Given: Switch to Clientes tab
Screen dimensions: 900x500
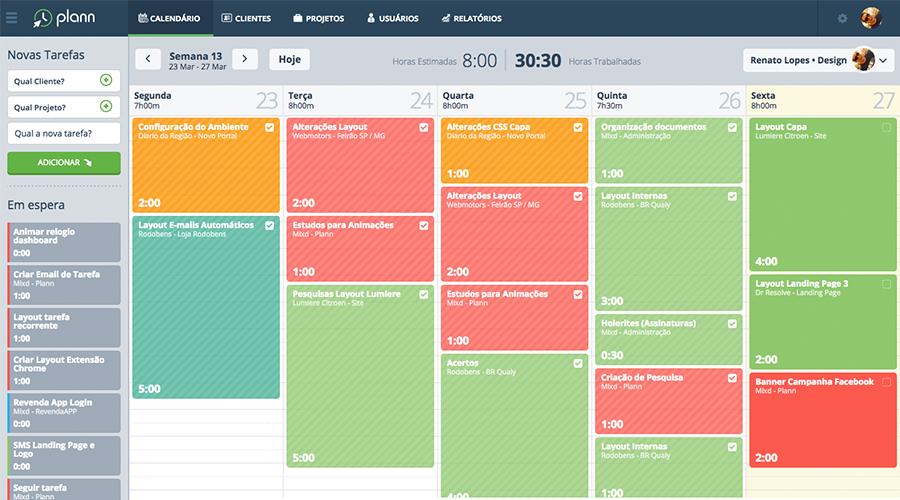Looking at the screenshot, I should (x=246, y=18).
